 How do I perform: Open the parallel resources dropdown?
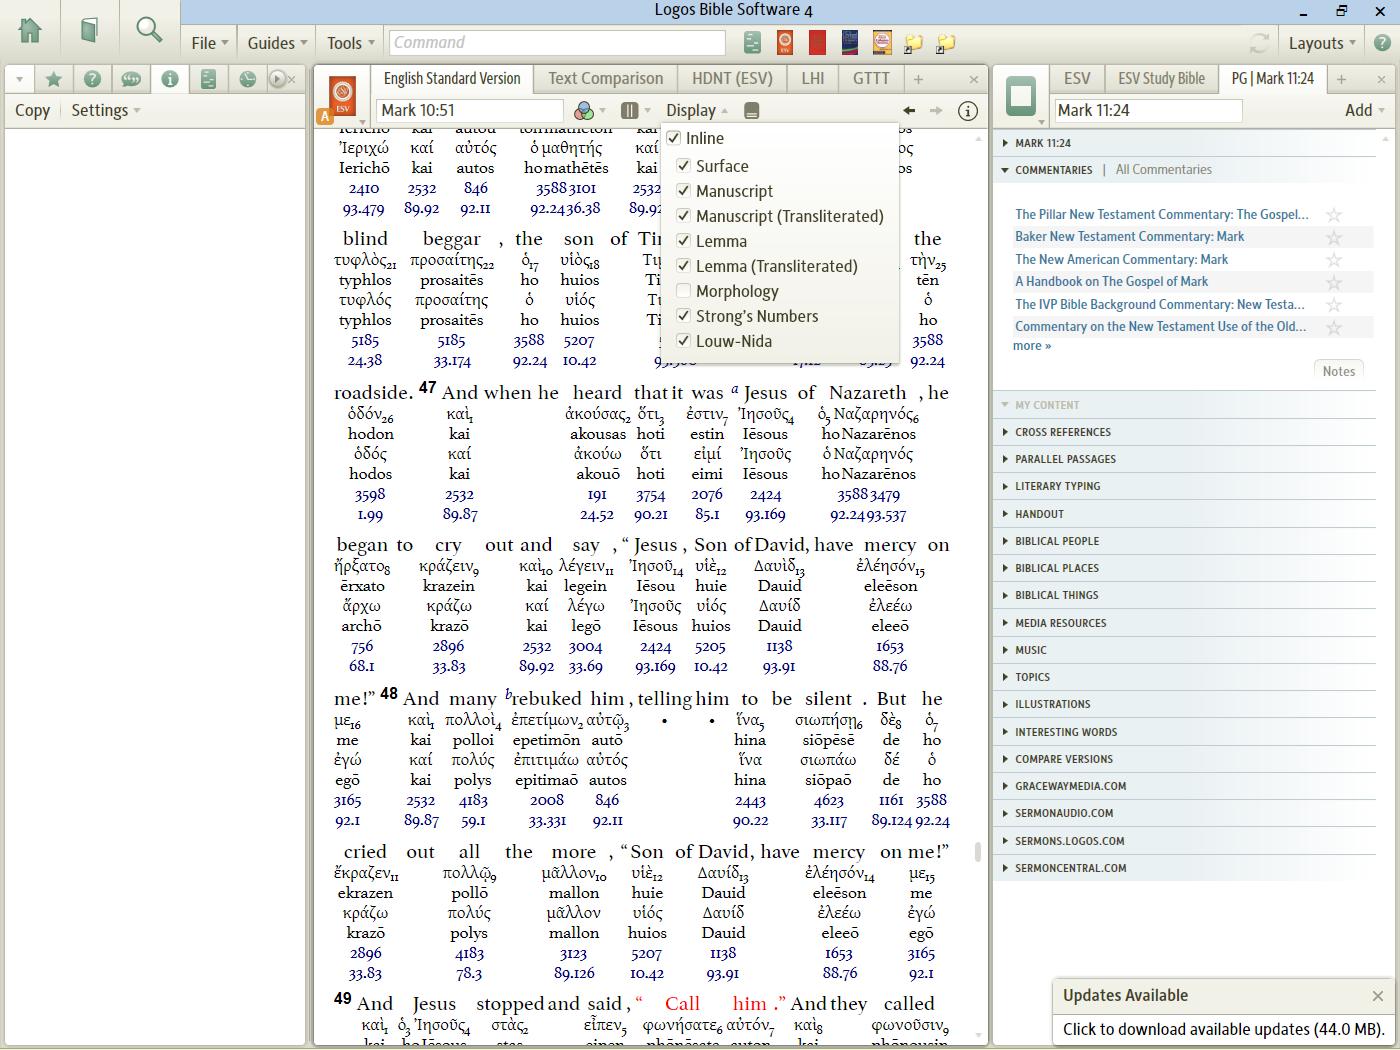coord(636,111)
